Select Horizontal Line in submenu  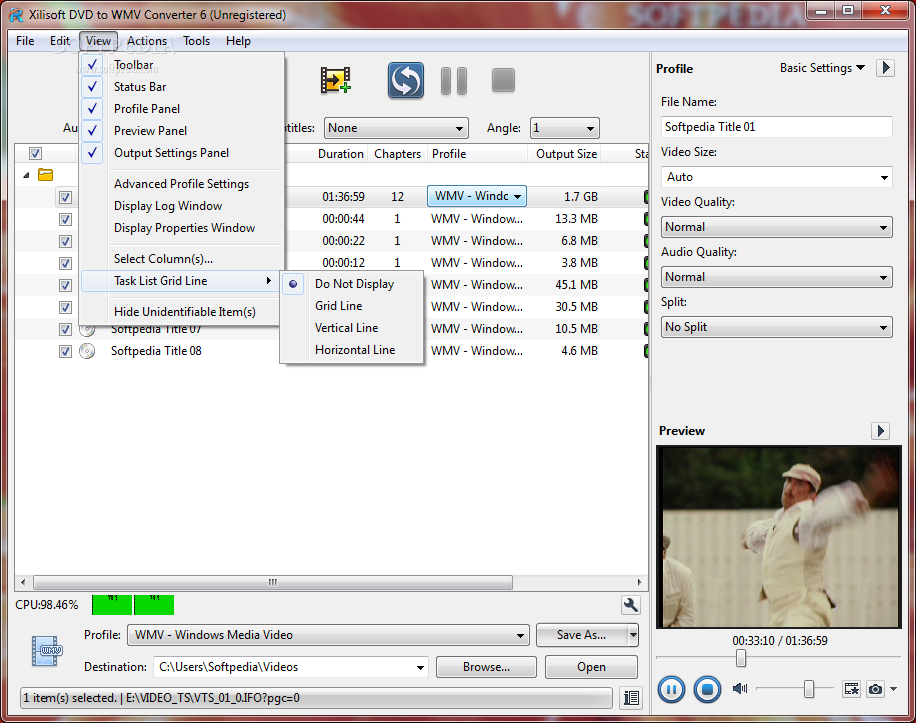point(352,350)
